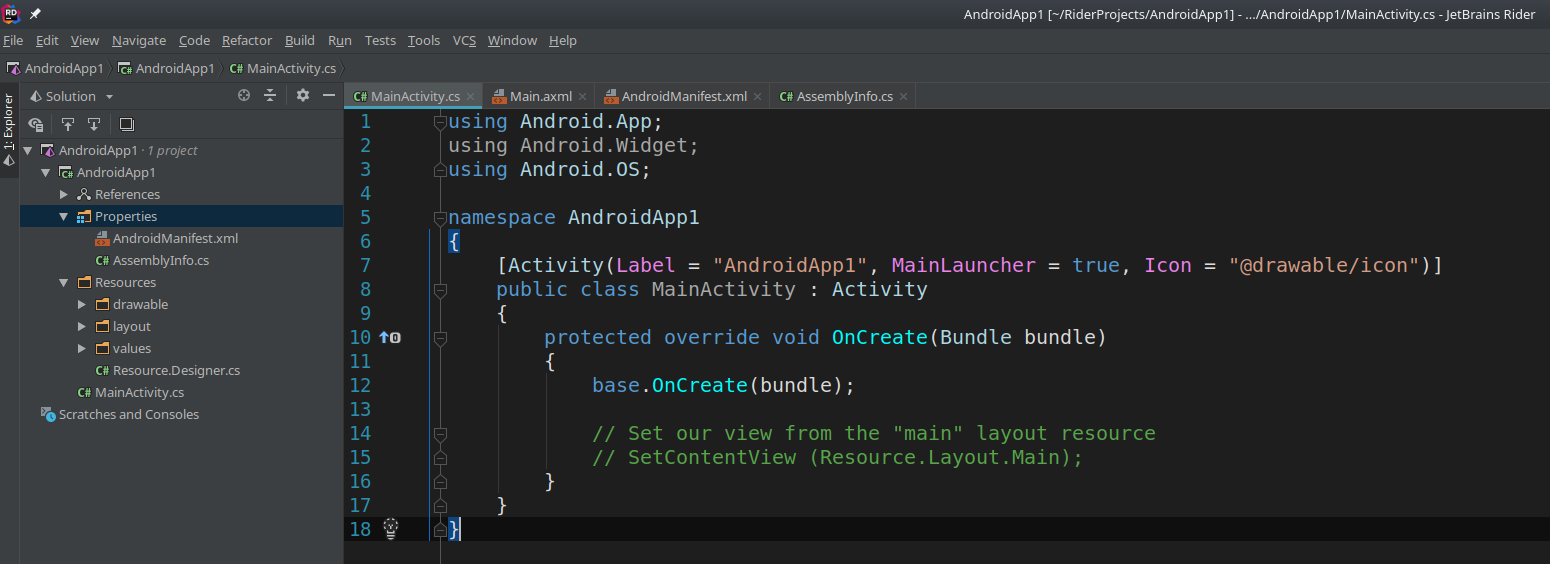Select MainActivity.cs in the solution tree

pyautogui.click(x=139, y=393)
